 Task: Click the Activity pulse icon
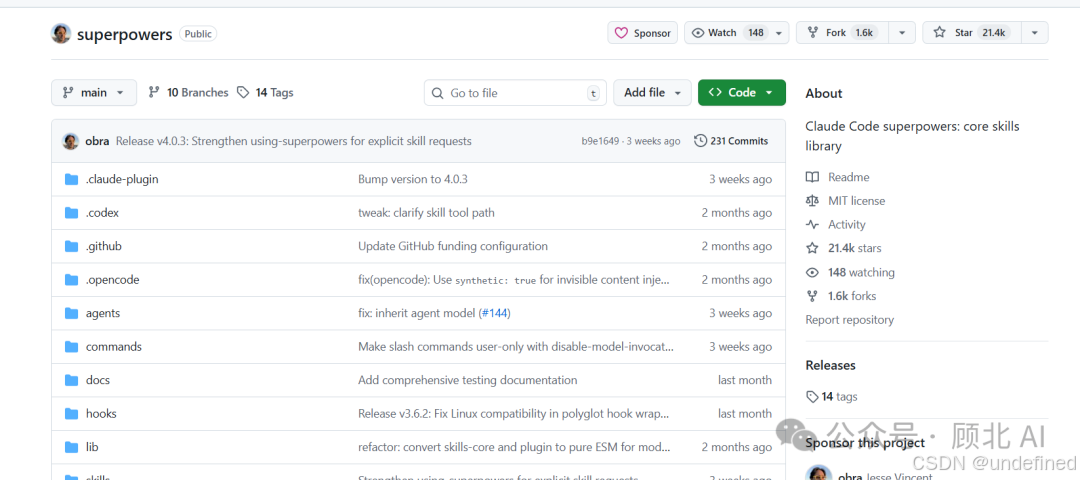point(813,225)
